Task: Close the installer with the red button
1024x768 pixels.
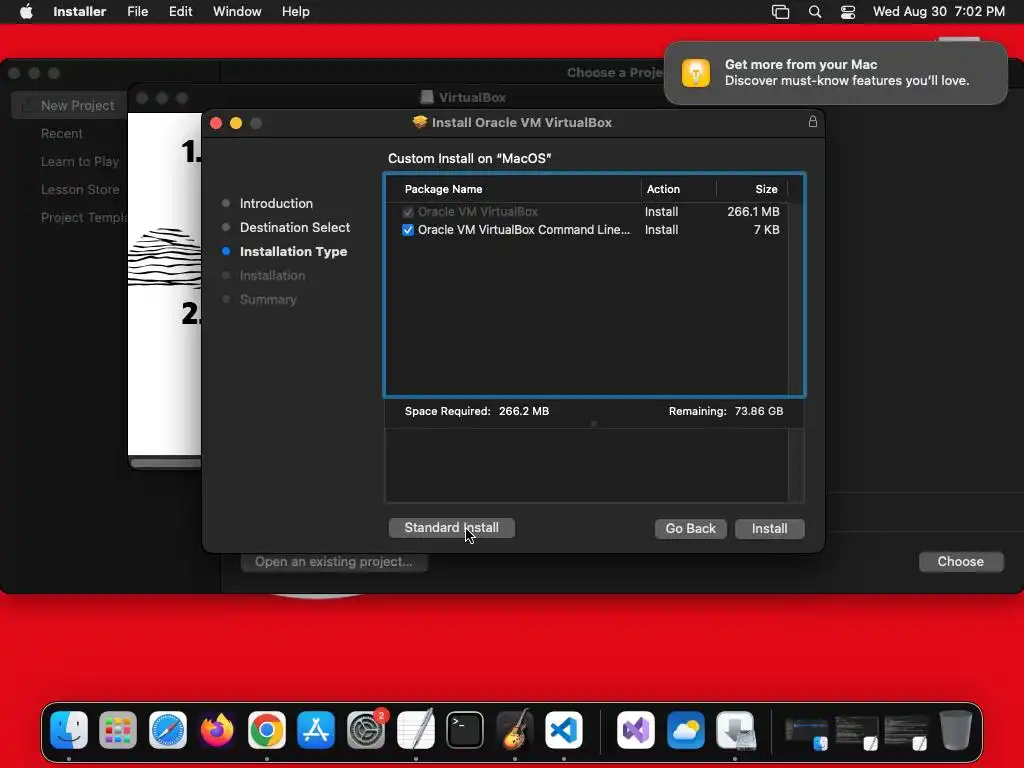Action: click(216, 123)
